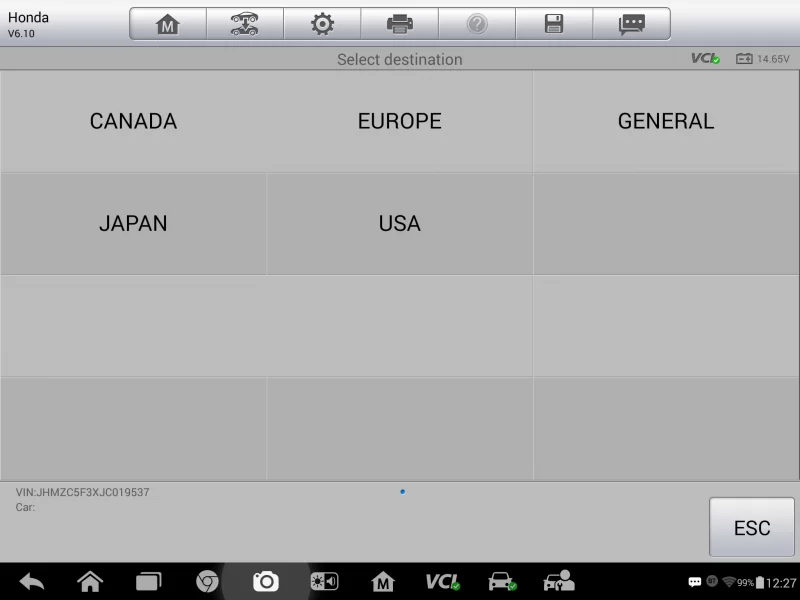Save data with the floppy disk icon
Screen dimensions: 800x600
click(554, 24)
